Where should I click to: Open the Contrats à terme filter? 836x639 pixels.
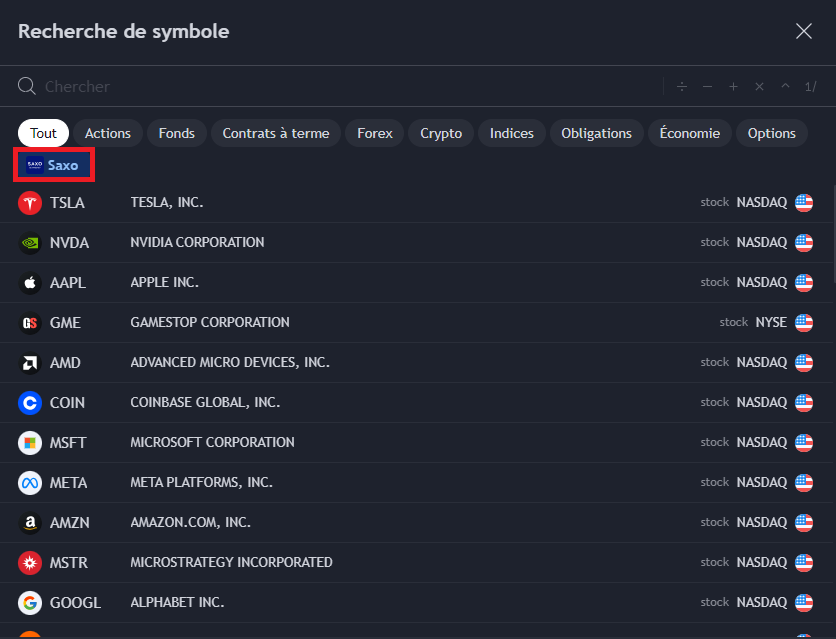point(276,133)
